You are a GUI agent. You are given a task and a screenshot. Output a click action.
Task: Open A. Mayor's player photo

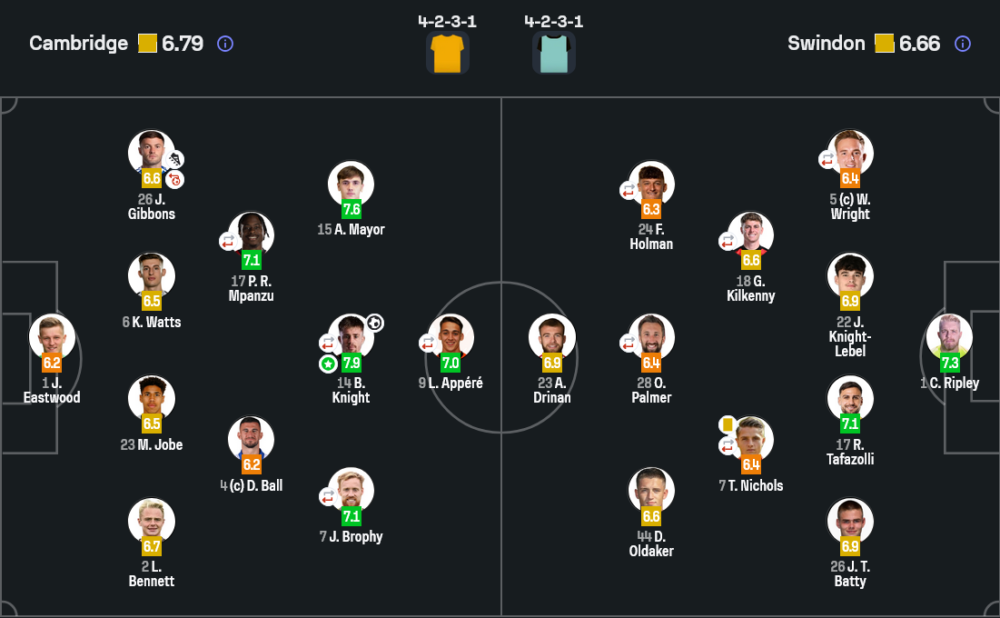(351, 183)
